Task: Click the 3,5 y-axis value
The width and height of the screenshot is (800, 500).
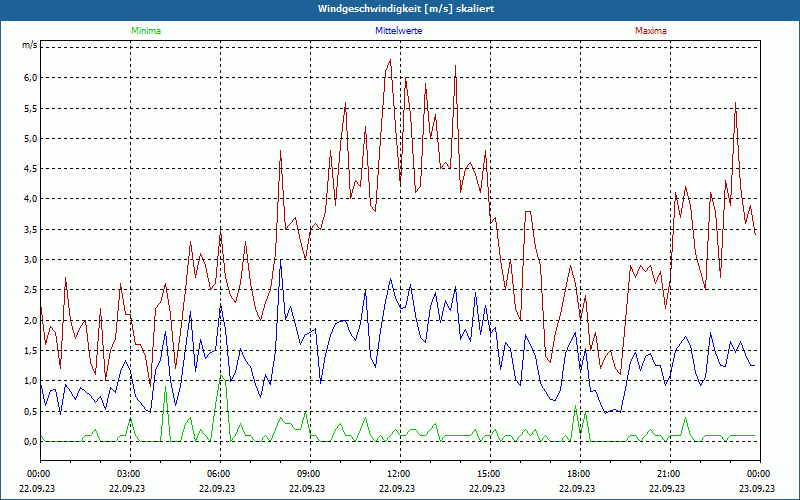Action: (x=31, y=230)
